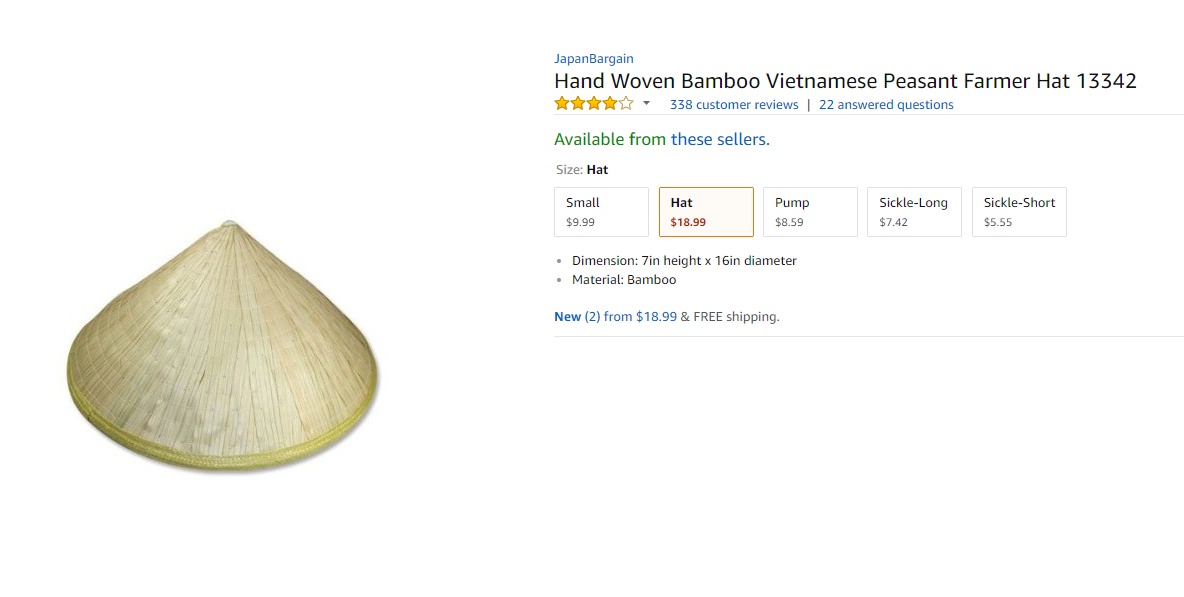Pick the Sickle-Long size variant
Image resolution: width=1184 pixels, height=597 pixels.
pos(914,211)
